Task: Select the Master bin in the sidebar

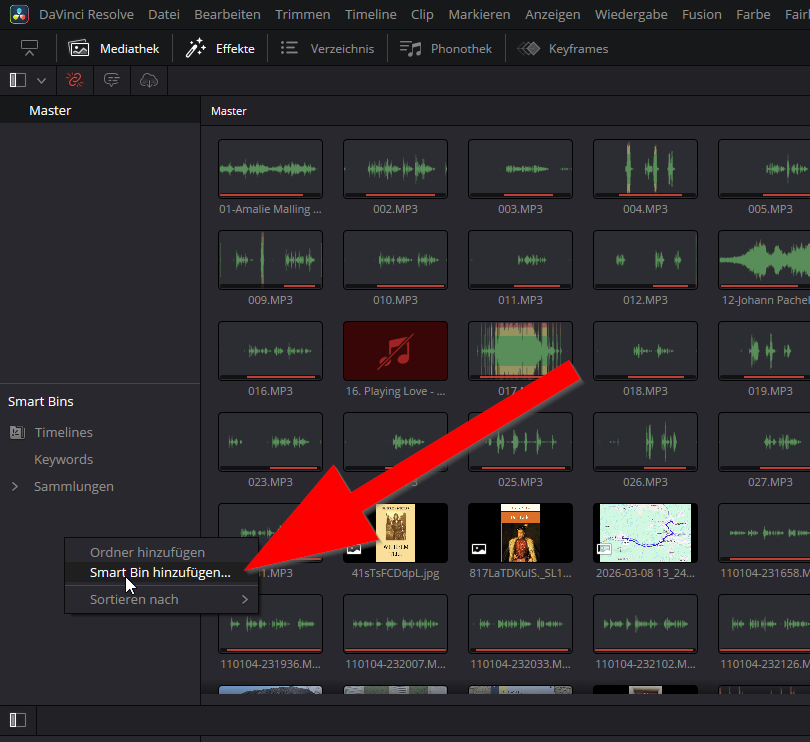Action: click(x=50, y=111)
